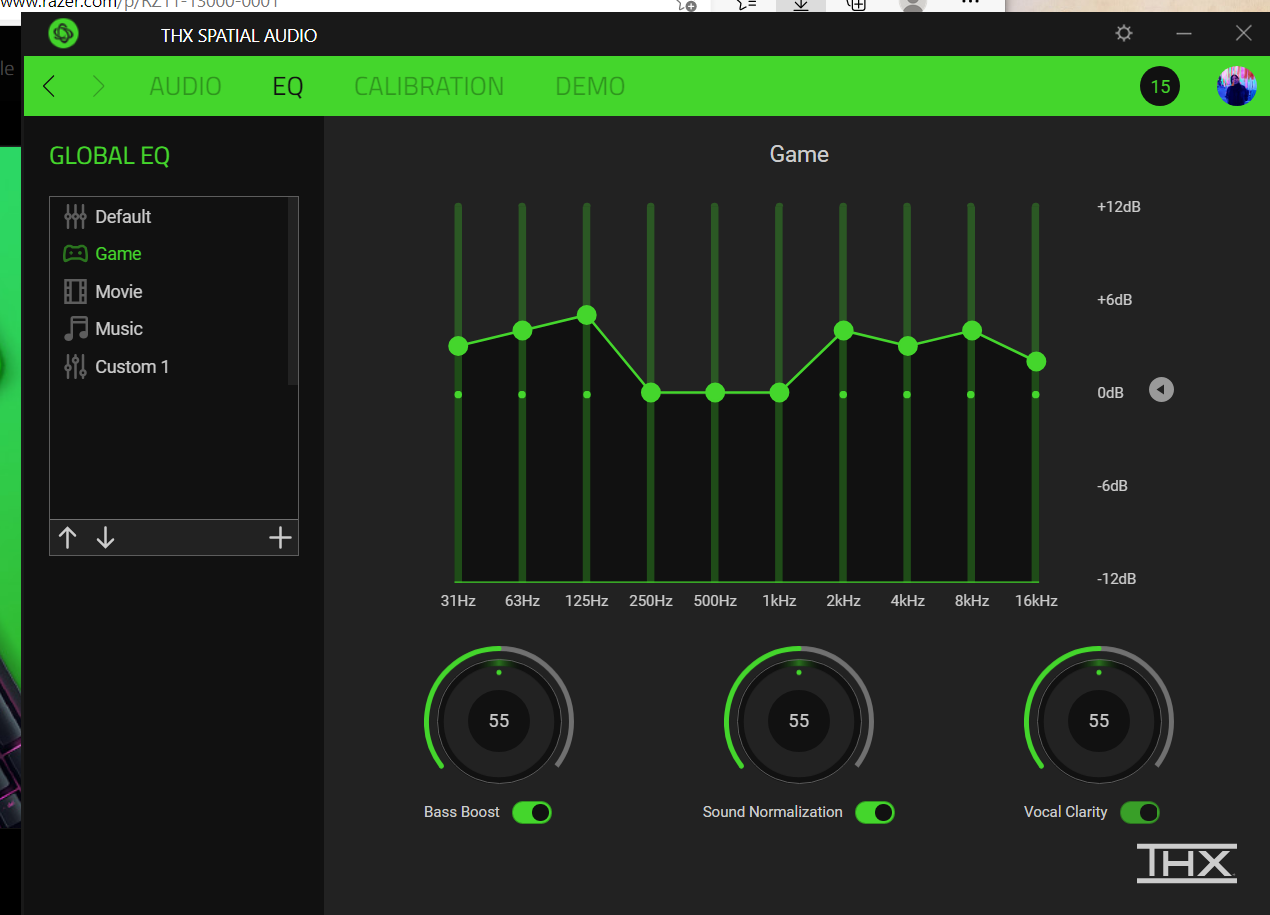This screenshot has width=1270, height=915.
Task: Click the Music preset note icon
Action: tap(75, 329)
